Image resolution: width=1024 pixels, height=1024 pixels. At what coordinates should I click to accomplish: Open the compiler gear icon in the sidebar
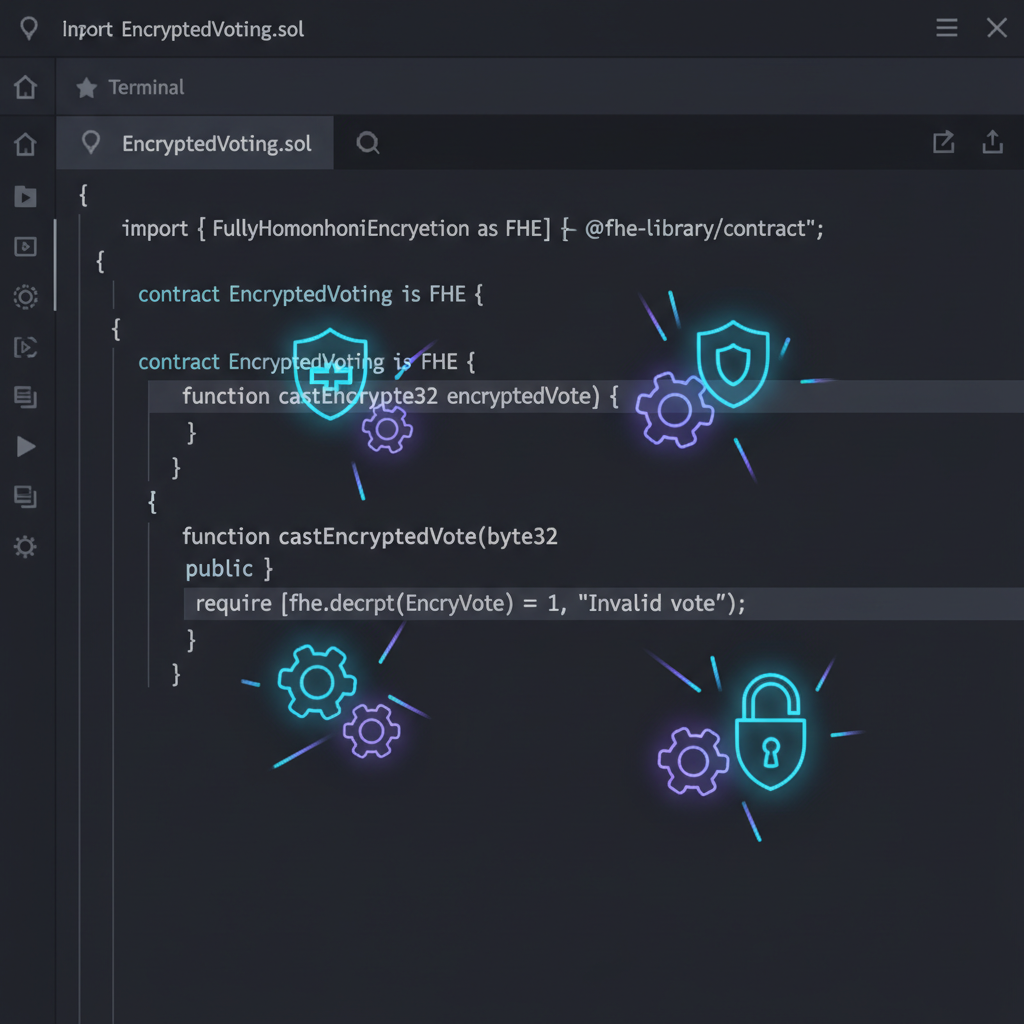(26, 296)
